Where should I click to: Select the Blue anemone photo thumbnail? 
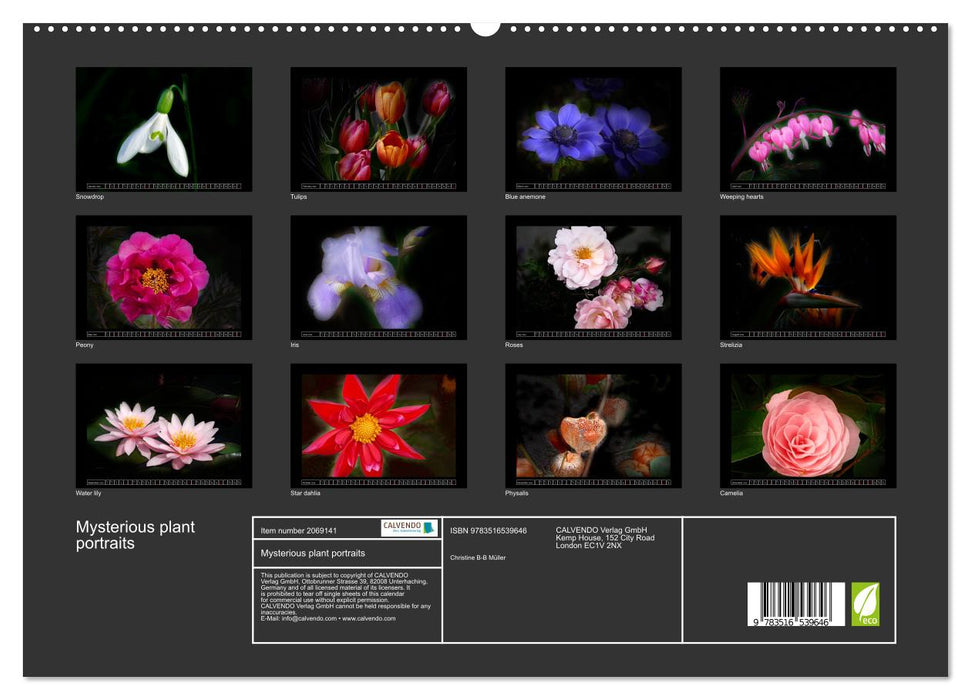(594, 128)
